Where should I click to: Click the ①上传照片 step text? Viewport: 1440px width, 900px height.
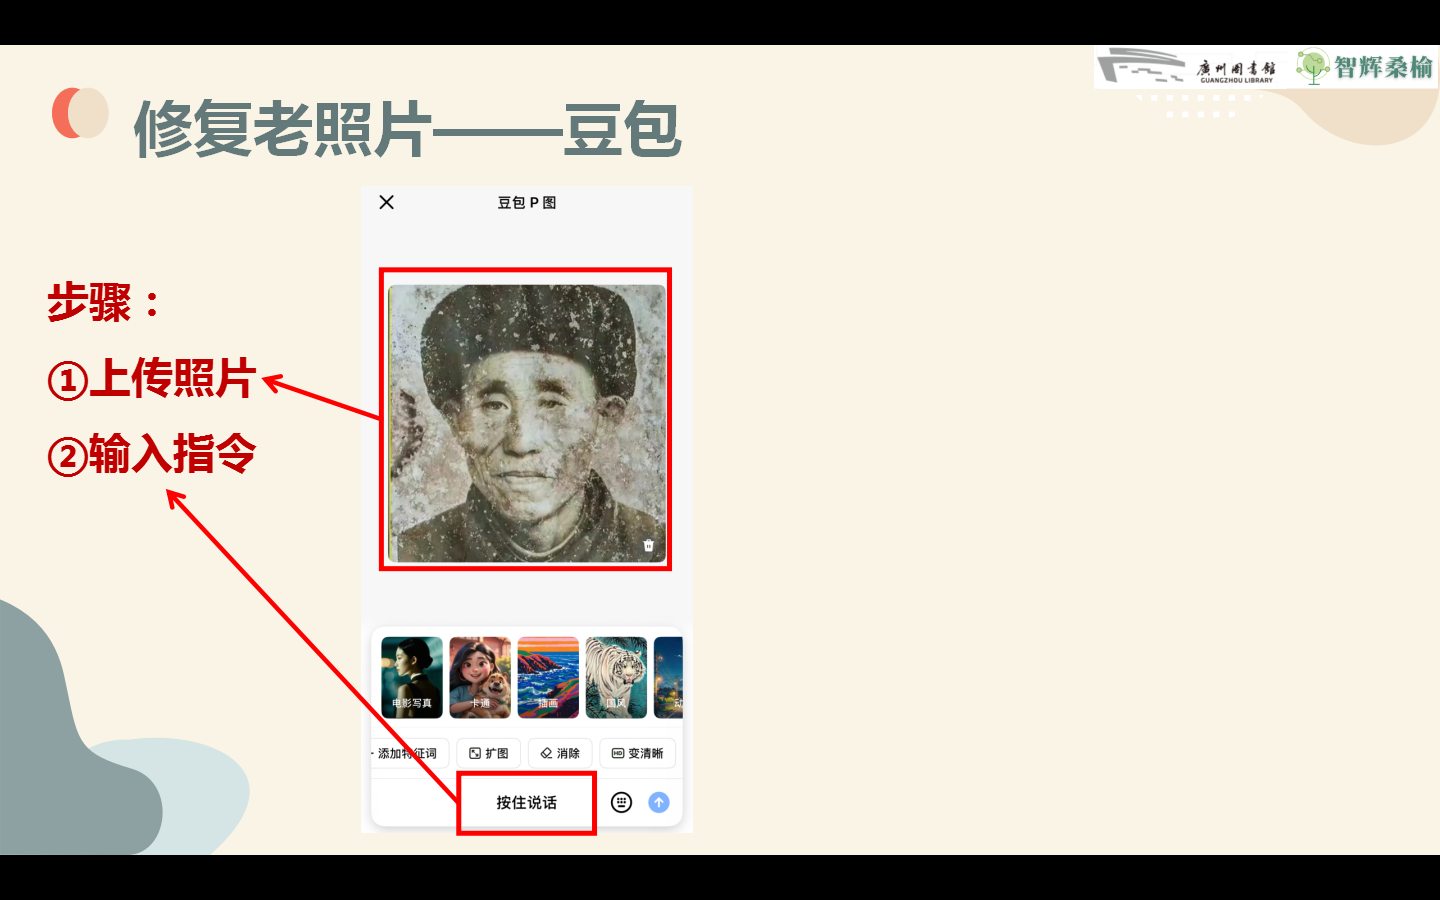click(x=152, y=379)
